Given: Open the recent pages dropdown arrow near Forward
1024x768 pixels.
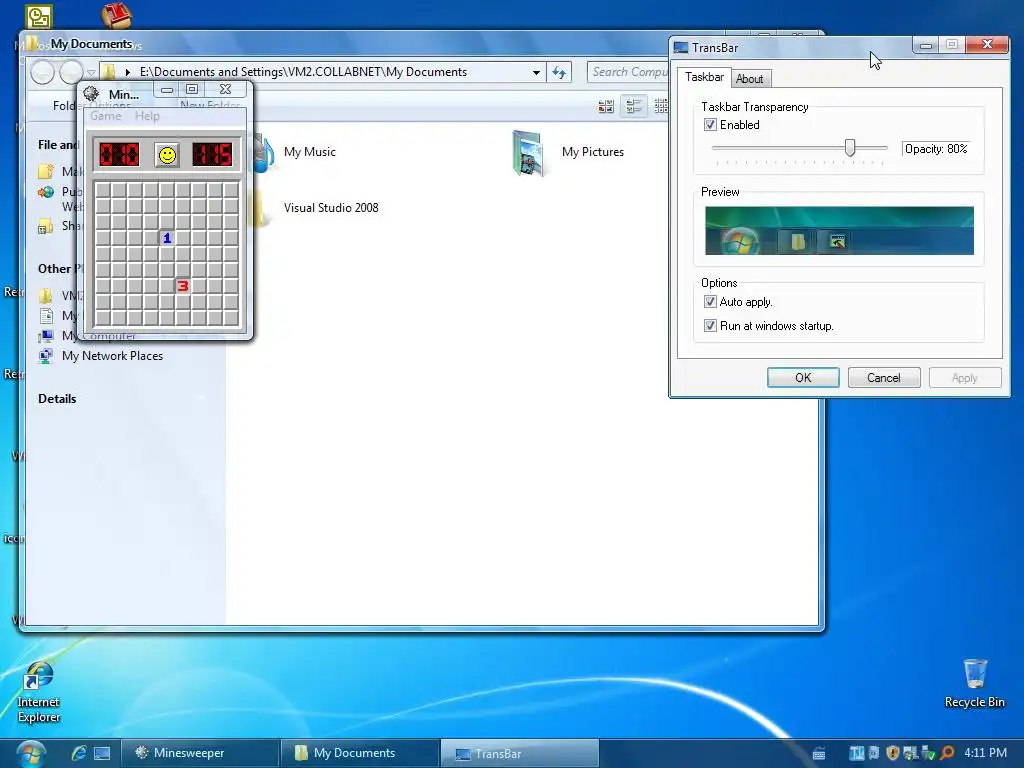Looking at the screenshot, I should click(x=91, y=72).
